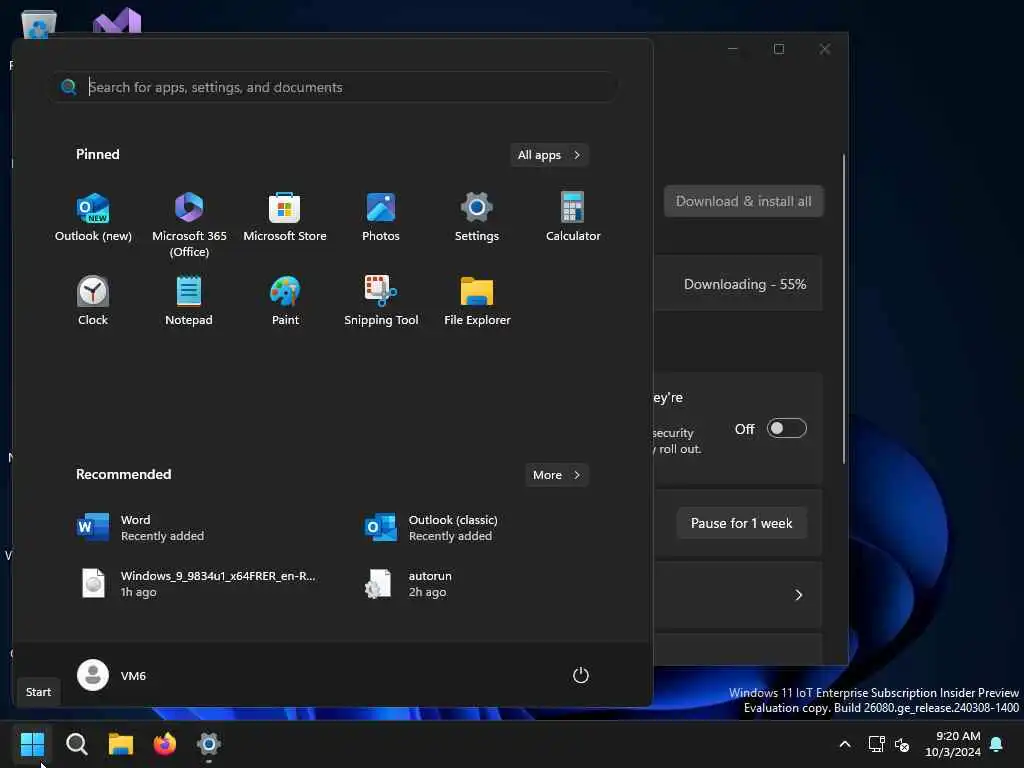Click the muted volume tray icon

[903, 744]
